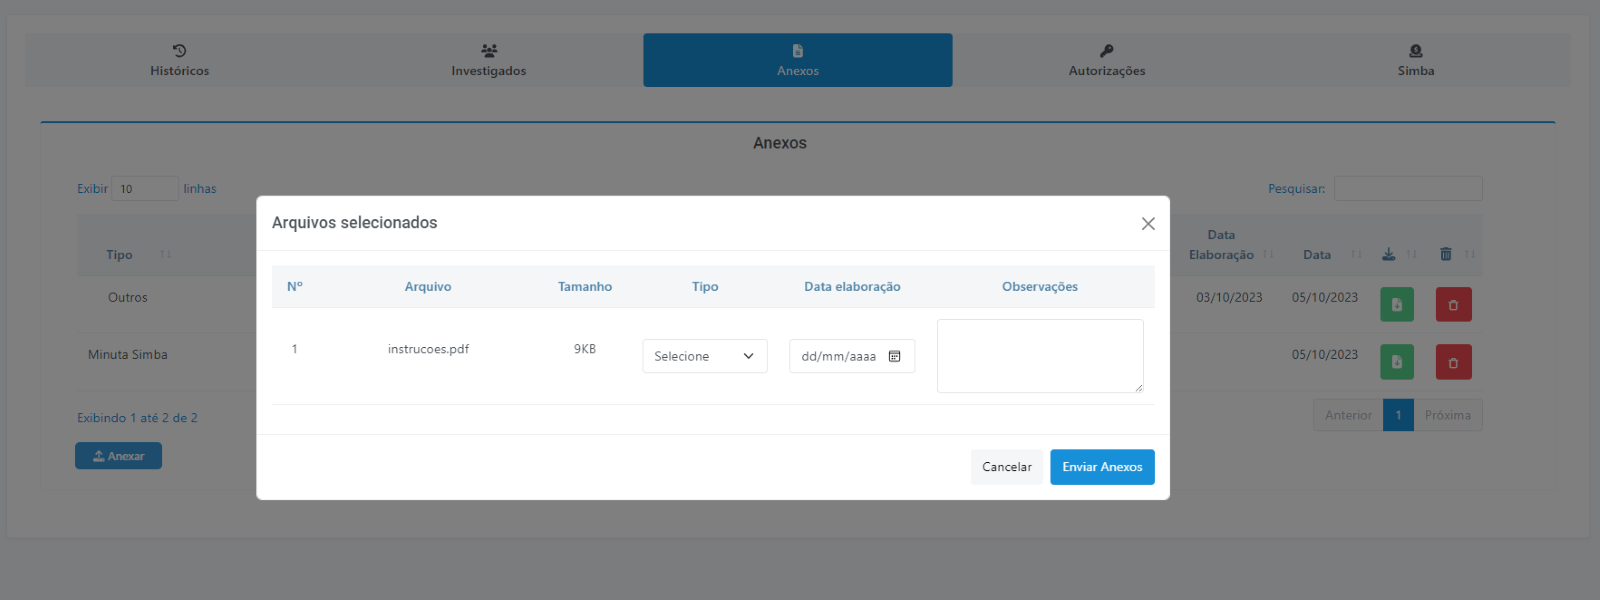Download the Outros row attachment
The image size is (1600, 600).
point(1397,304)
